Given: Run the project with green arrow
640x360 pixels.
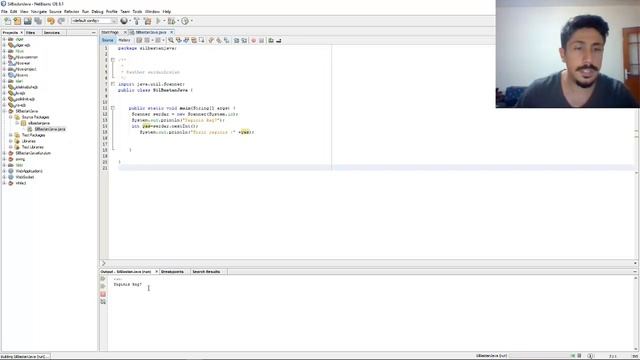Looking at the screenshot, I should coord(158,21).
